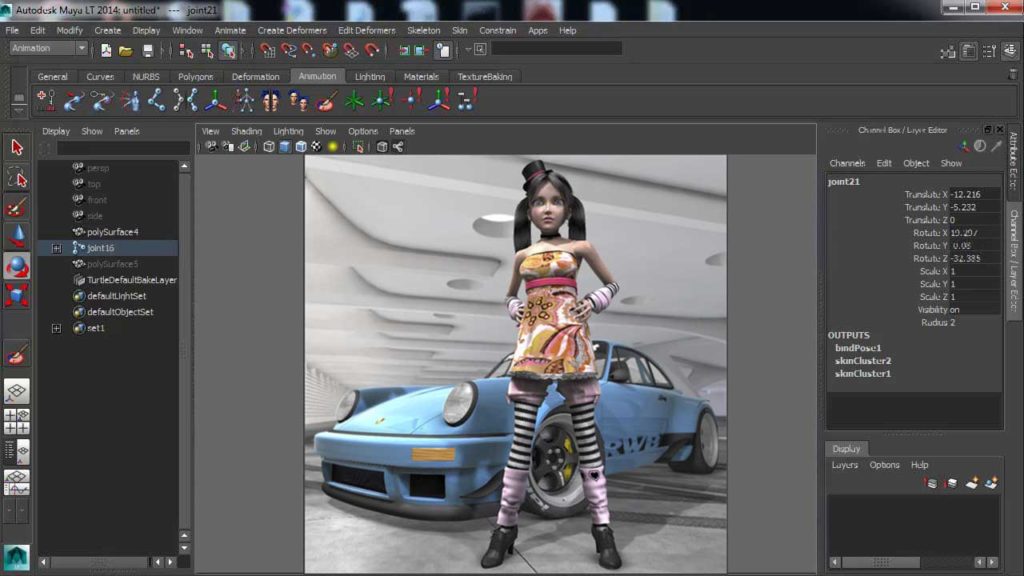Select the Scale tool cube icon
Viewport: 1024px width, 576px height.
pos(17,296)
